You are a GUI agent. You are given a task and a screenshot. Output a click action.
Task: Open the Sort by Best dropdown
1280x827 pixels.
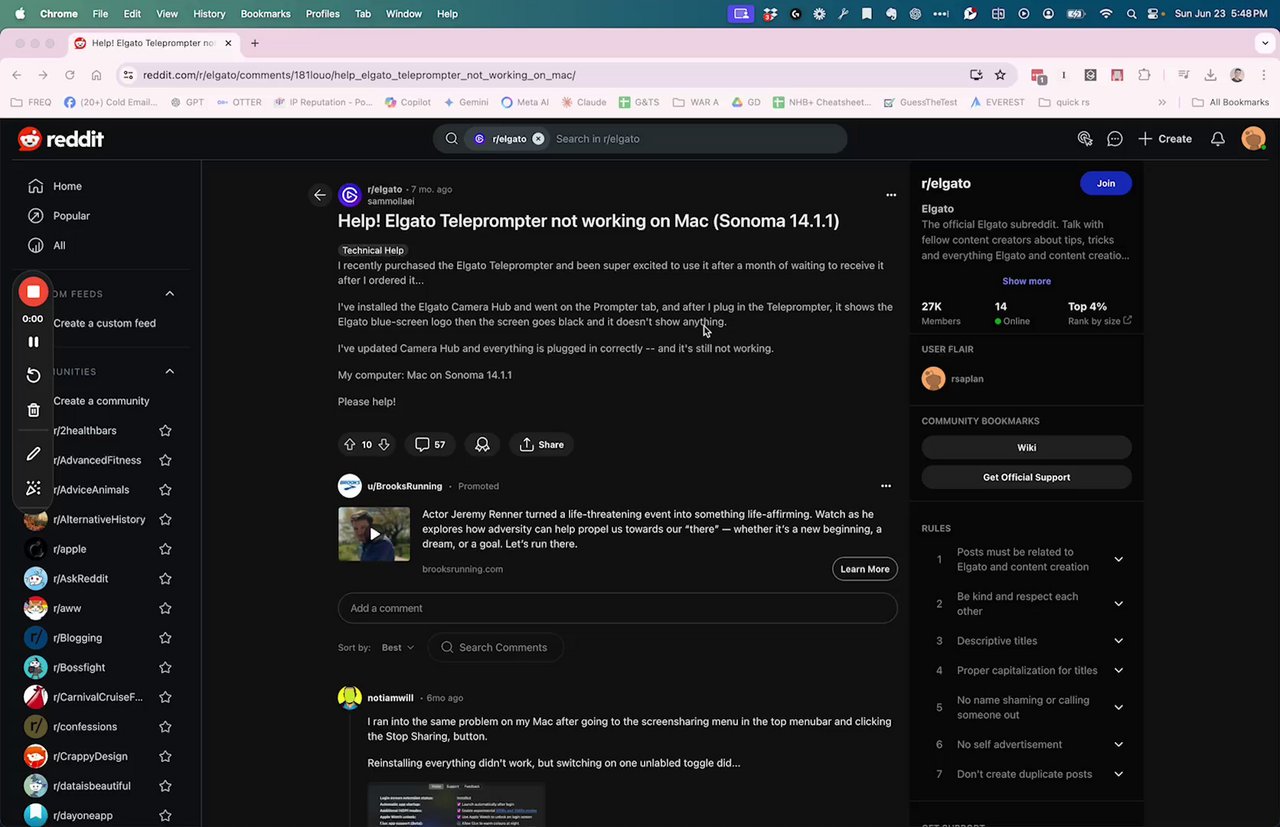(397, 647)
